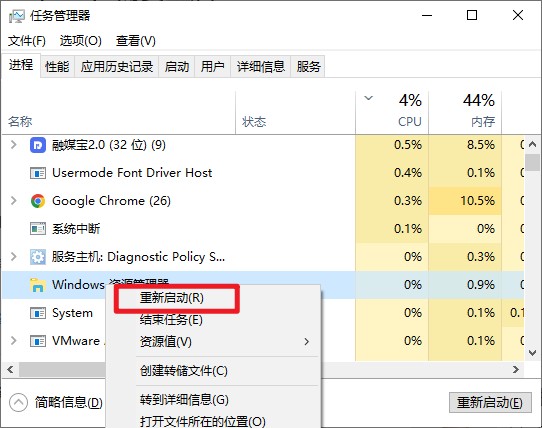Expand the Google Chrome process group

coord(13,201)
